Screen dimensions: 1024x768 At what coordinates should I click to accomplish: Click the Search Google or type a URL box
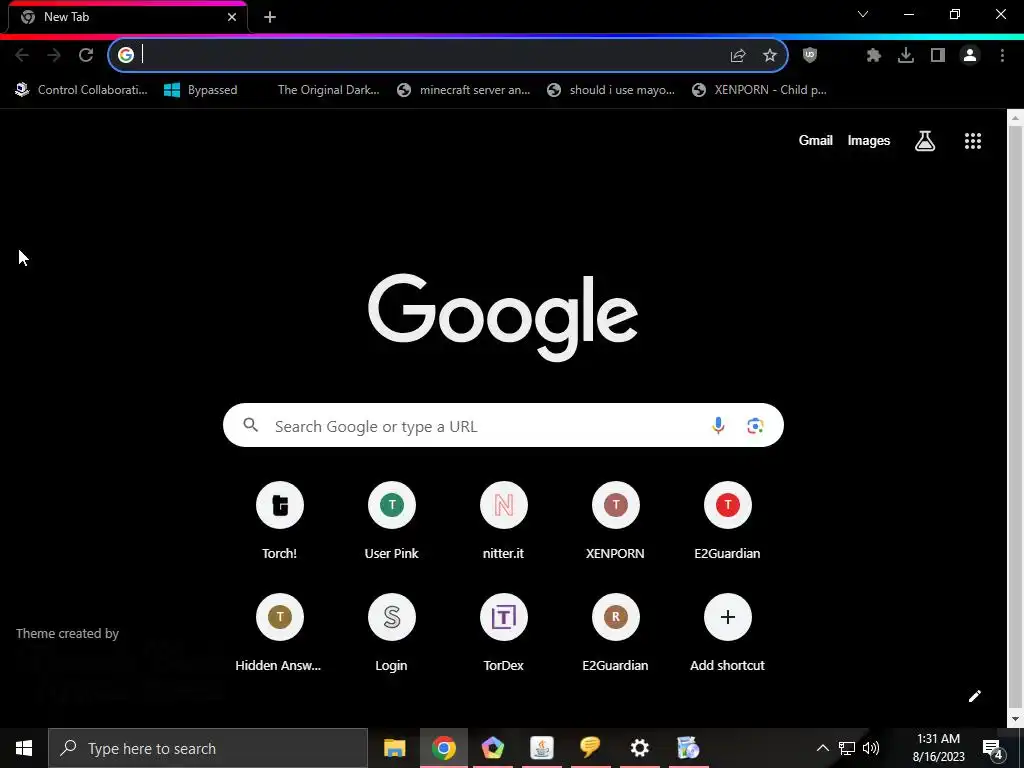(503, 425)
